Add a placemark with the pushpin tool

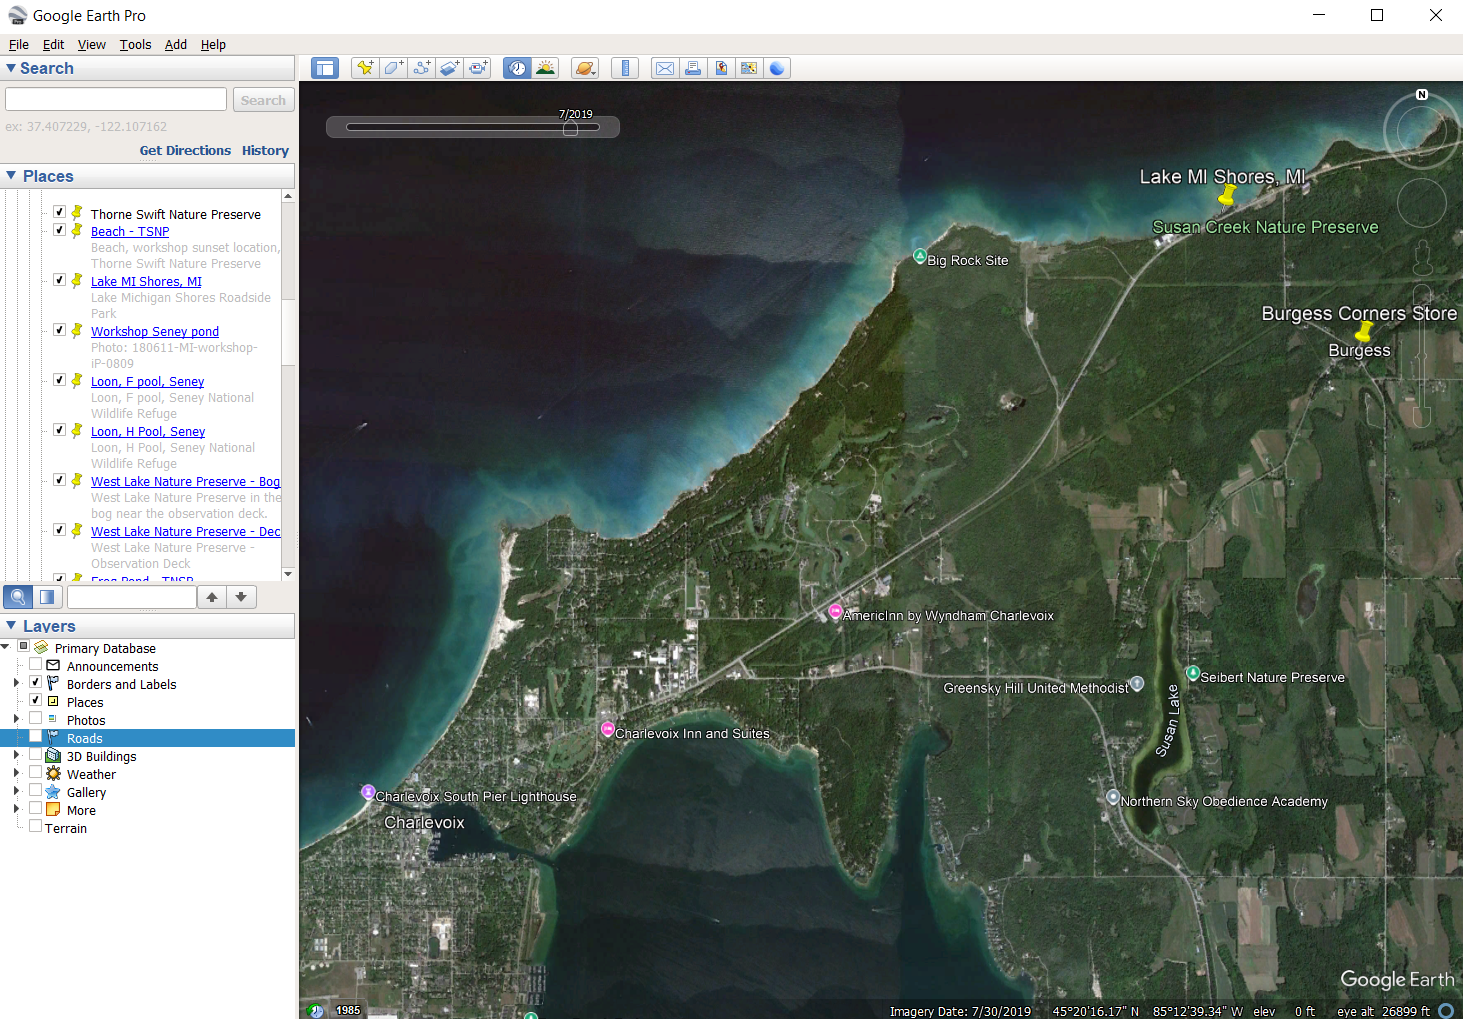point(365,68)
